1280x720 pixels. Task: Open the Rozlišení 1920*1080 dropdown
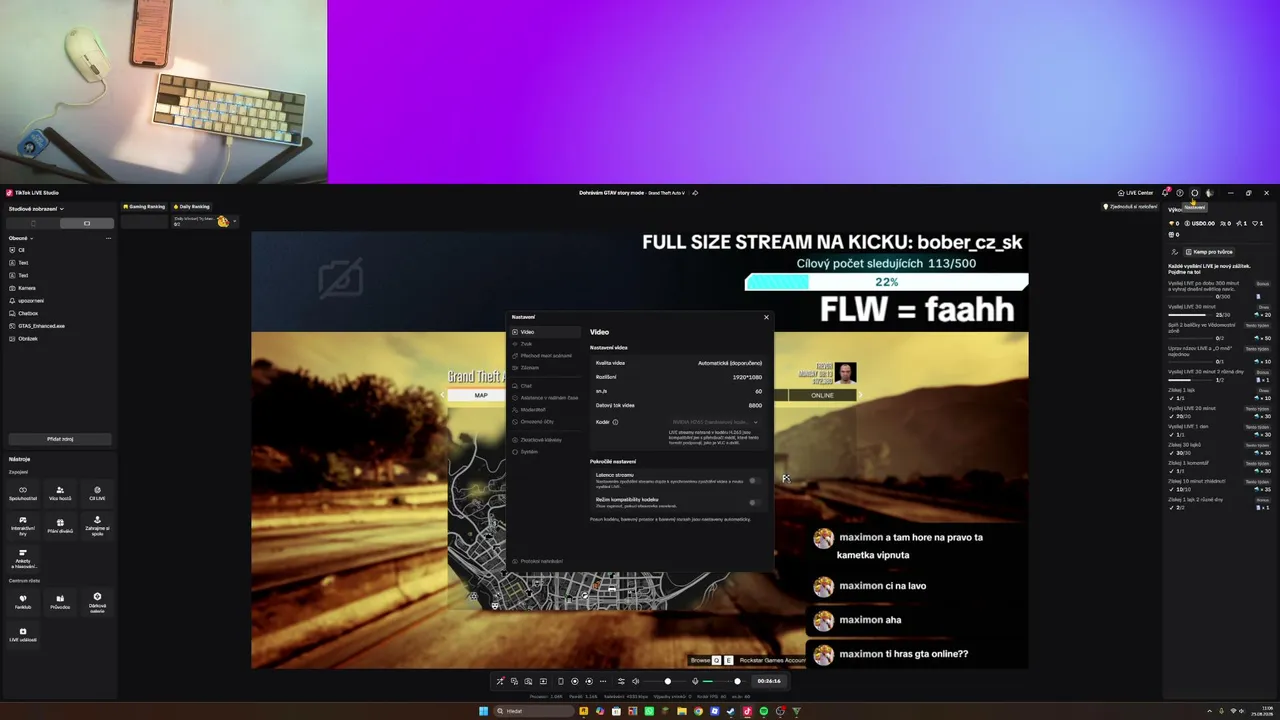[x=747, y=377]
